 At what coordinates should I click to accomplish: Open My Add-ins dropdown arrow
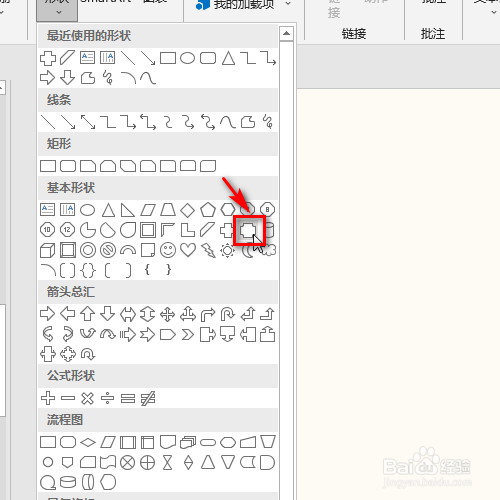point(288,4)
